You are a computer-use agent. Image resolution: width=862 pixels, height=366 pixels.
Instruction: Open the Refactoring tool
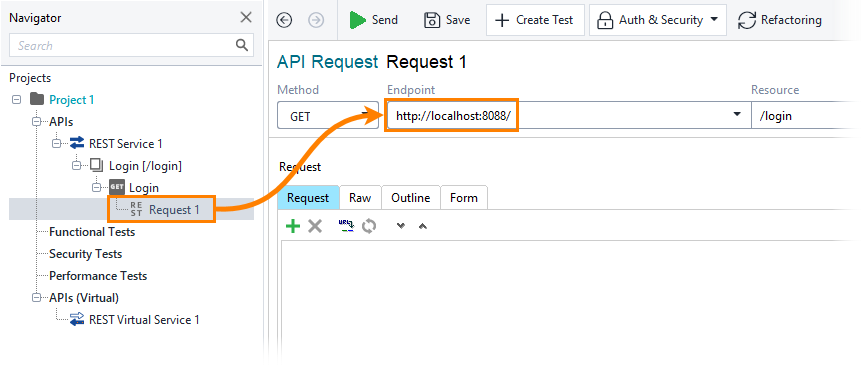pyautogui.click(x=780, y=20)
